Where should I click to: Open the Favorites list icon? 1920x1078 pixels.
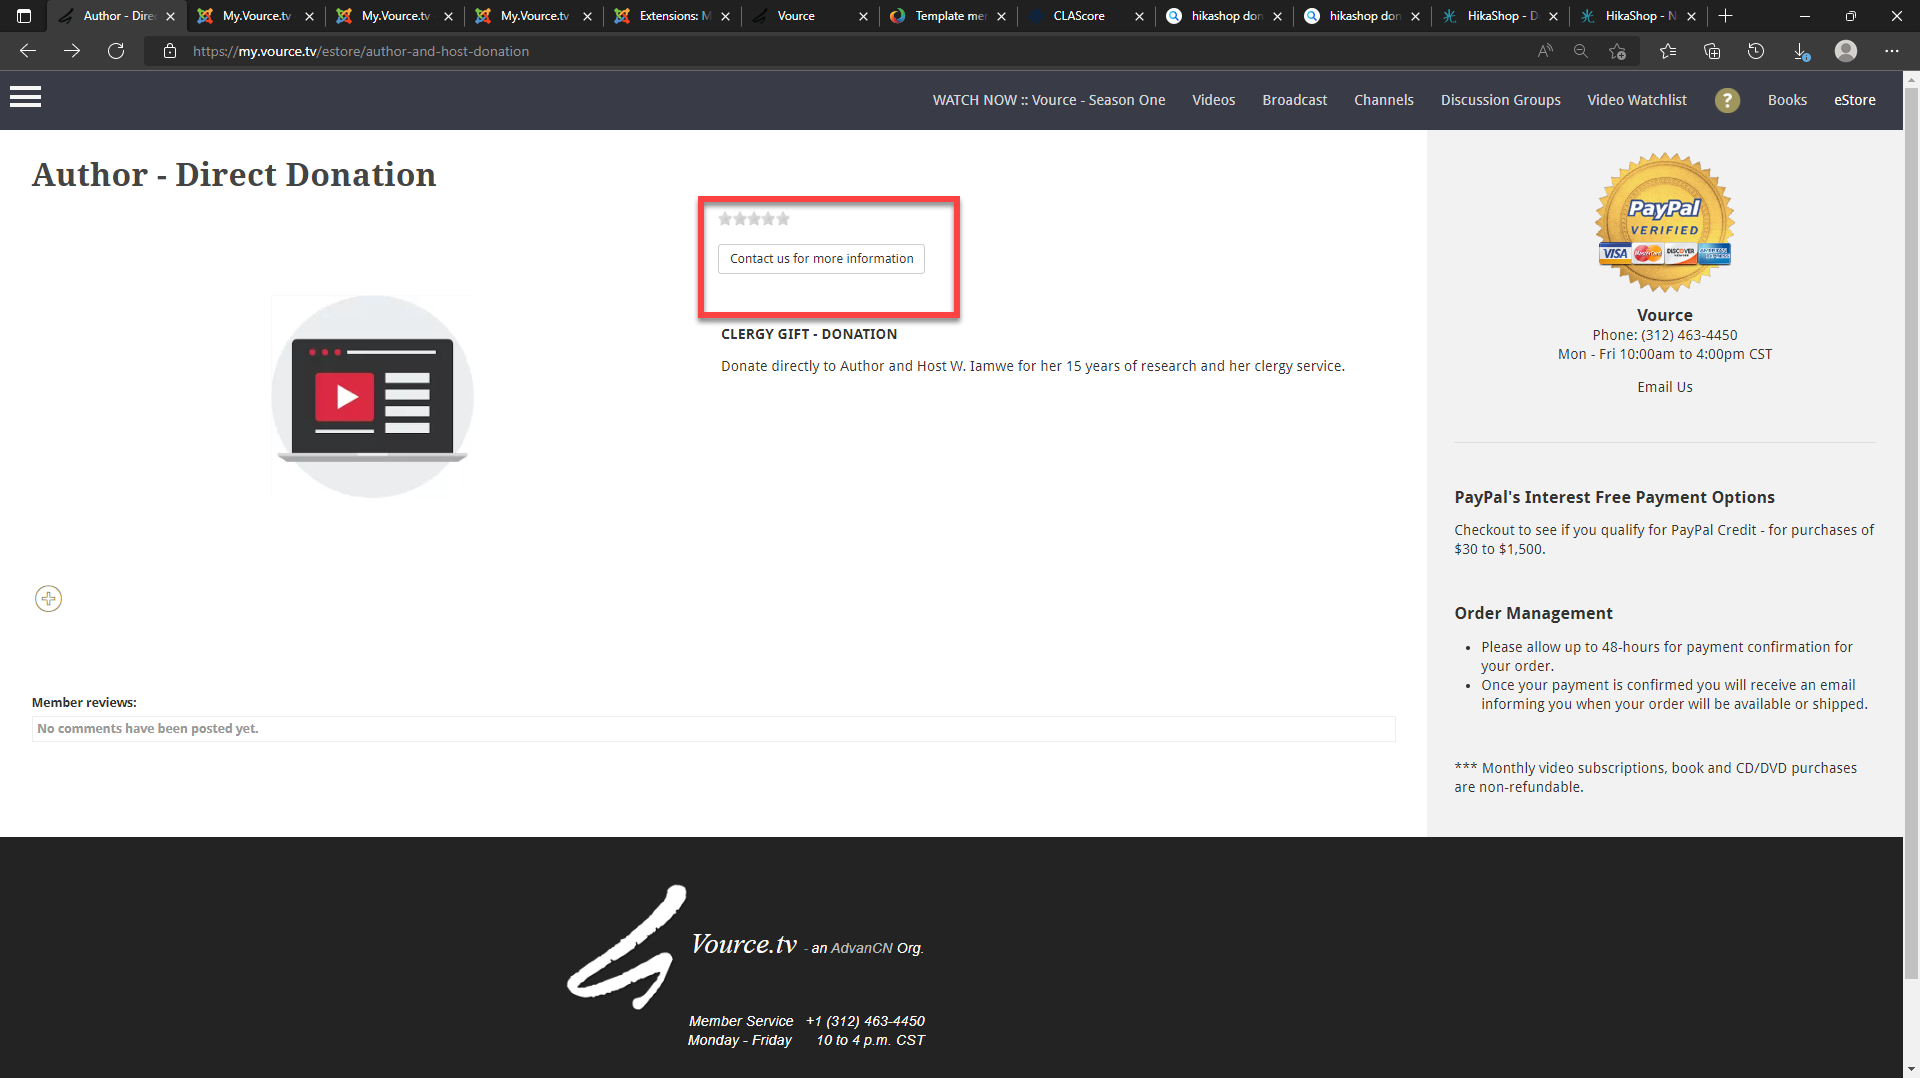coord(1668,51)
